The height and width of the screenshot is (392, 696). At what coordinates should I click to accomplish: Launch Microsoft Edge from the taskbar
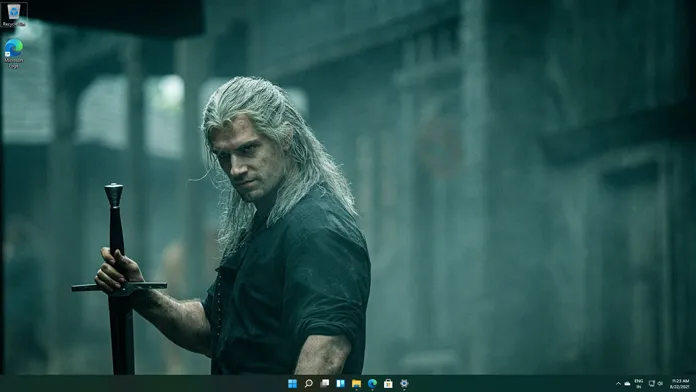click(372, 384)
